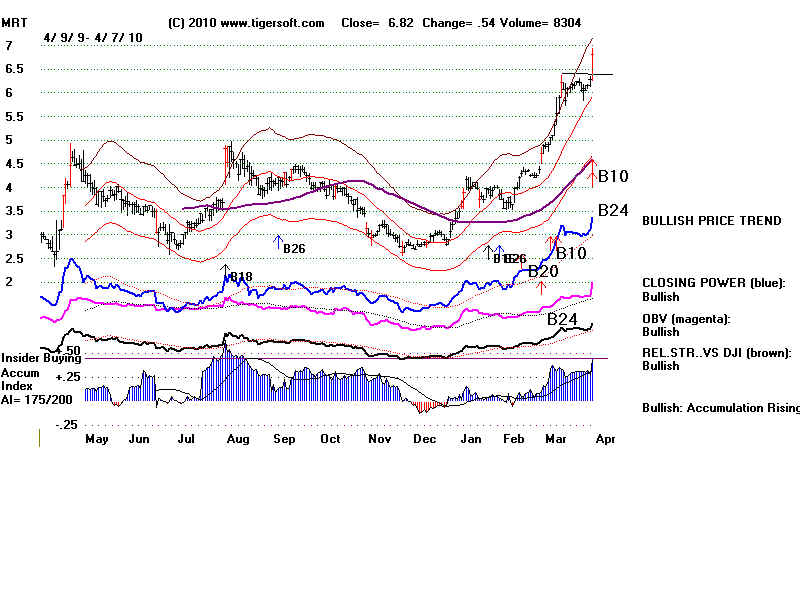800x600 pixels.
Task: Select the 3.5 price axis label
Action: pyautogui.click(x=14, y=211)
